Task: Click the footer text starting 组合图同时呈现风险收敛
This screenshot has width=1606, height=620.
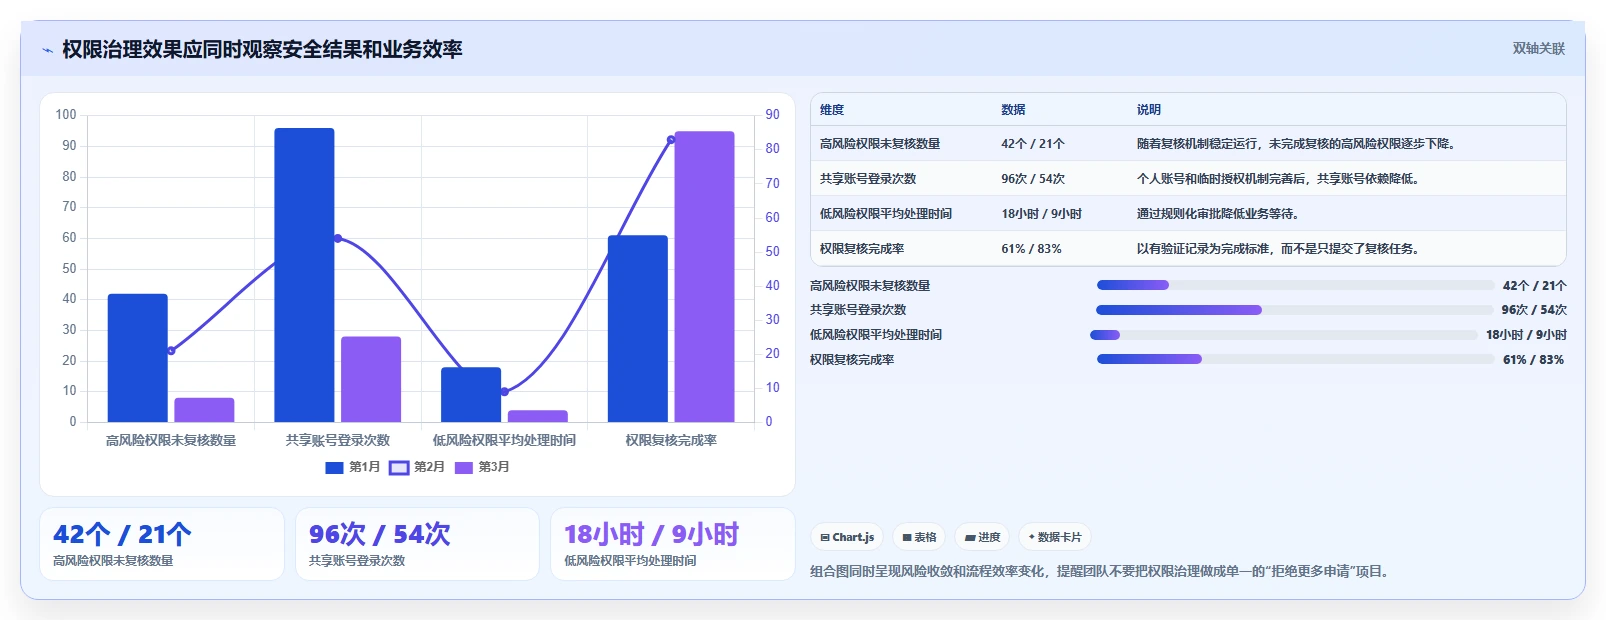Action: coord(1101,572)
